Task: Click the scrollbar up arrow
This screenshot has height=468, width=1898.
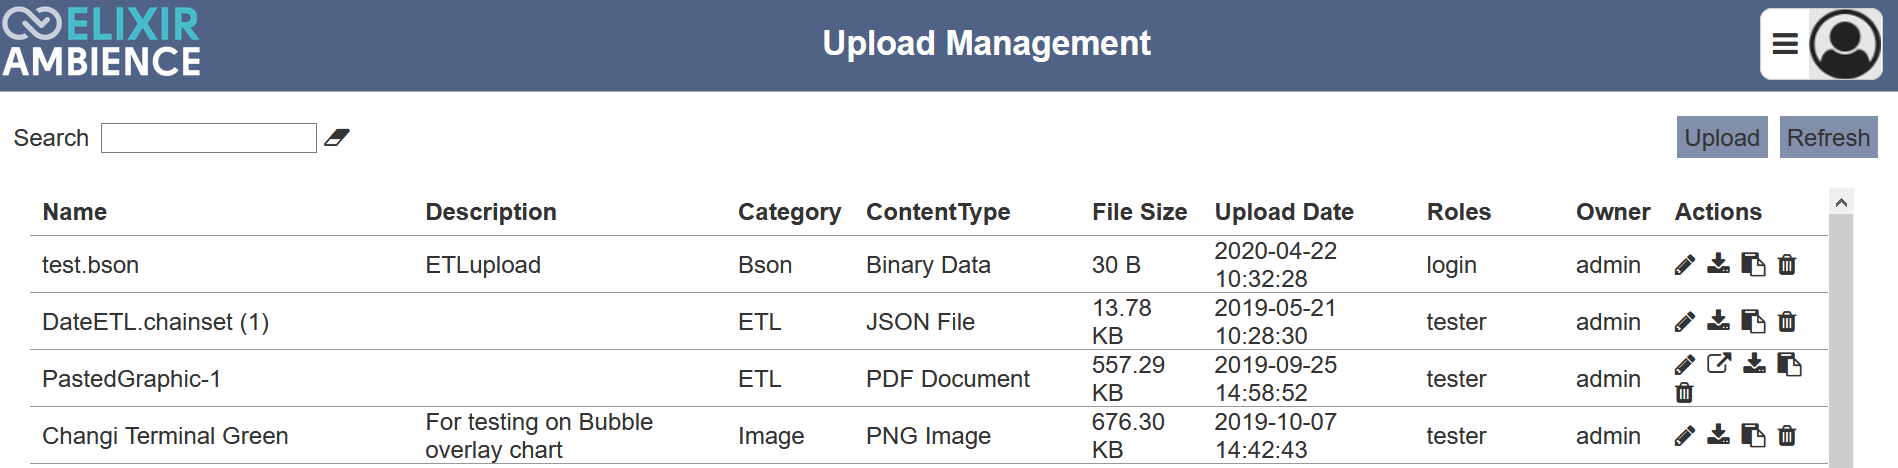Action: (x=1841, y=202)
